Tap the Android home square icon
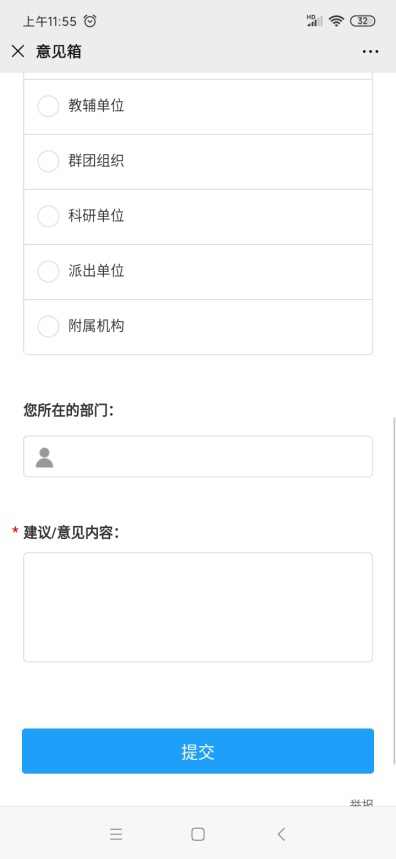Image resolution: width=396 pixels, height=859 pixels. click(198, 834)
